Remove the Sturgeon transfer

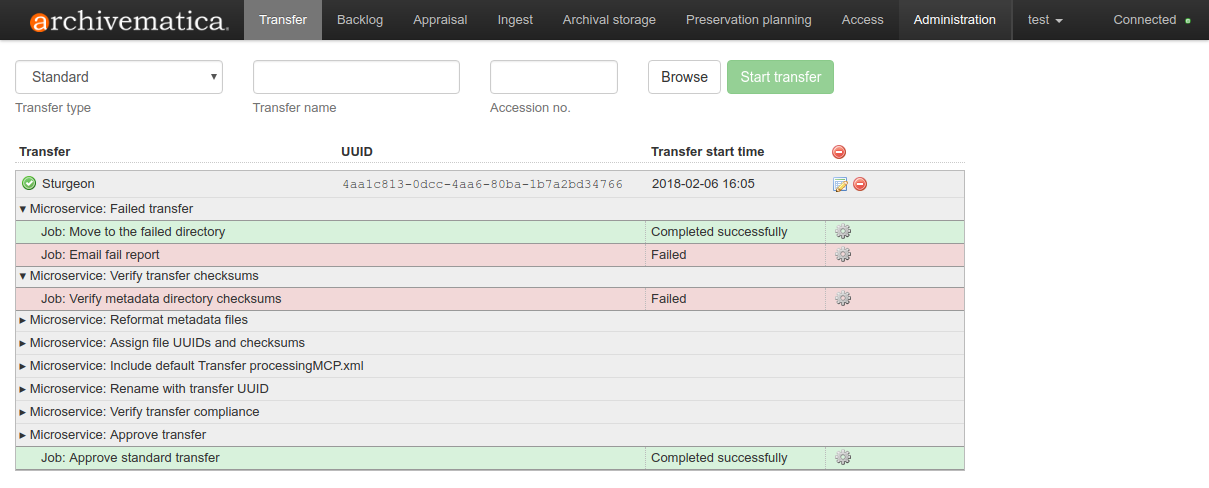(x=860, y=184)
